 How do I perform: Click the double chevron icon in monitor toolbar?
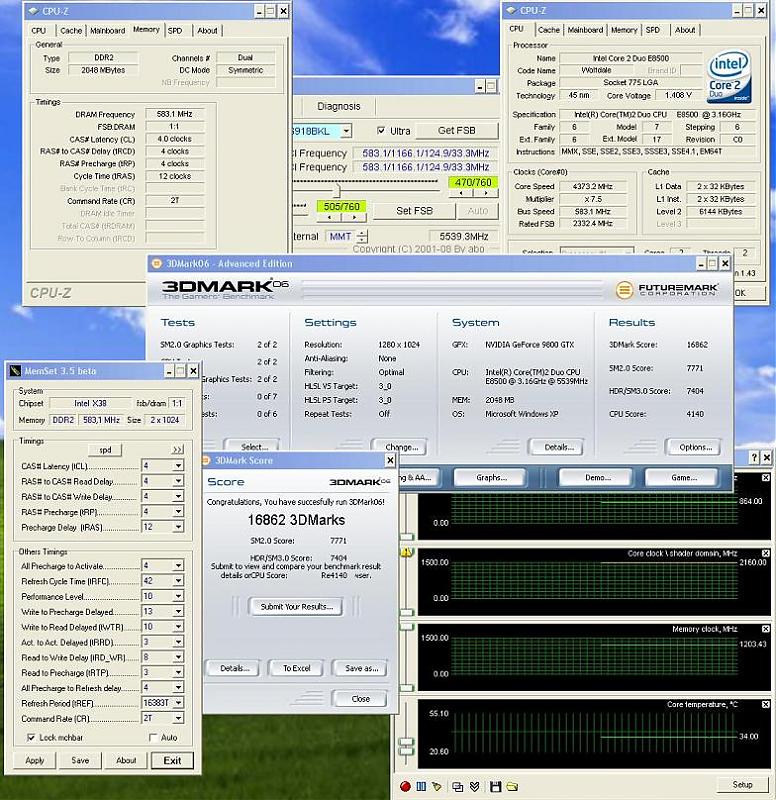[x=474, y=787]
